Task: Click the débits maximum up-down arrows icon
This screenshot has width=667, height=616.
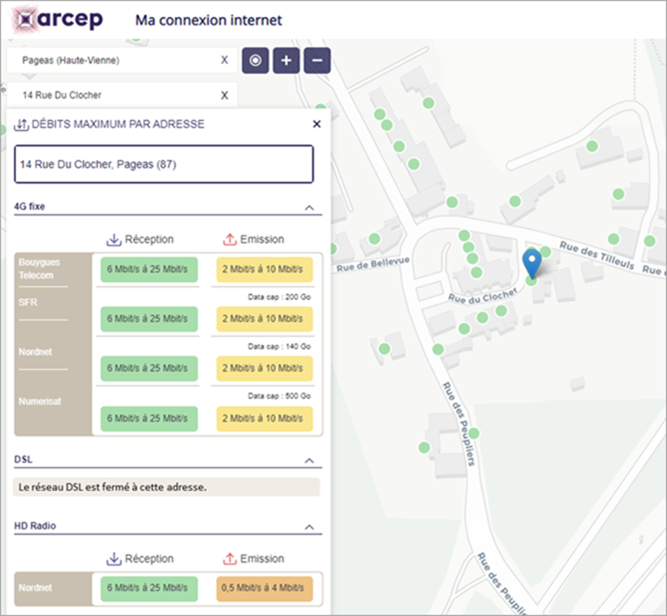Action: pyautogui.click(x=22, y=125)
